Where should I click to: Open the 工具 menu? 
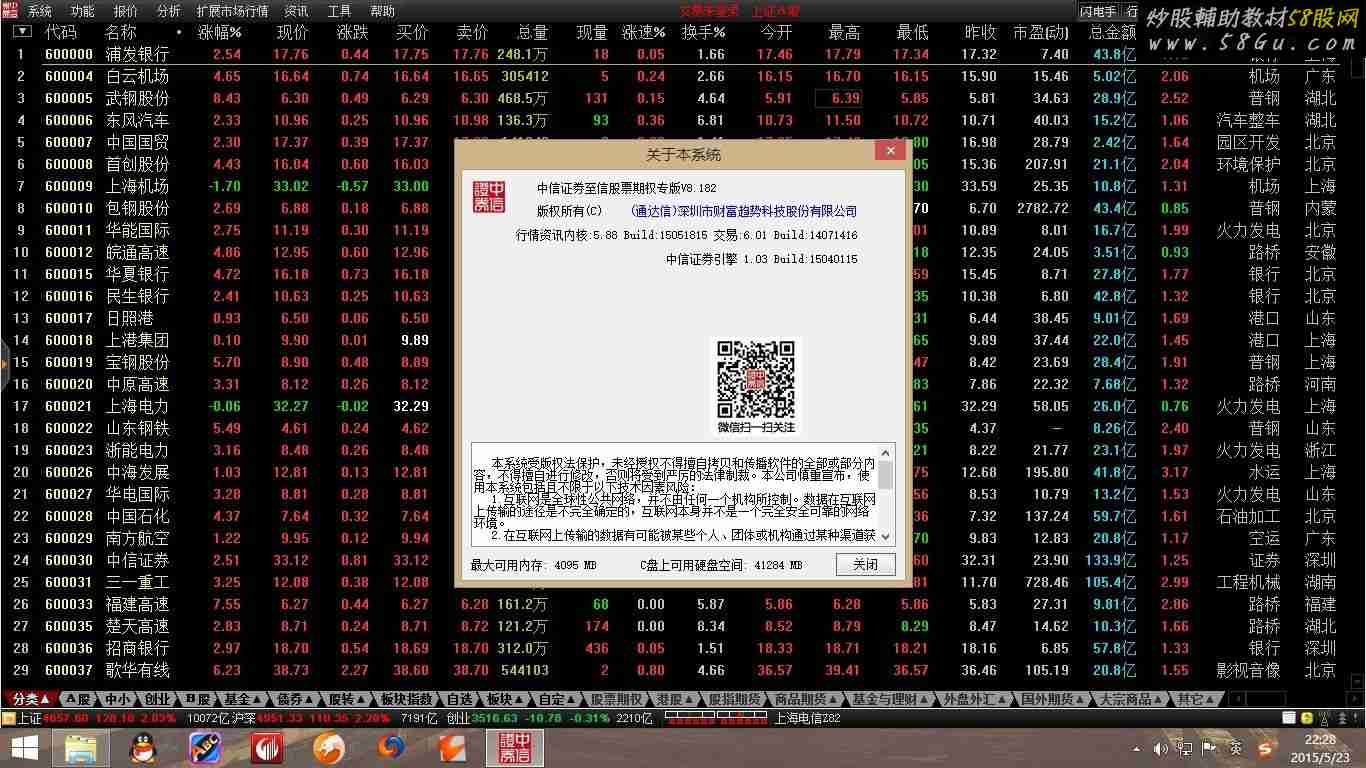(339, 11)
